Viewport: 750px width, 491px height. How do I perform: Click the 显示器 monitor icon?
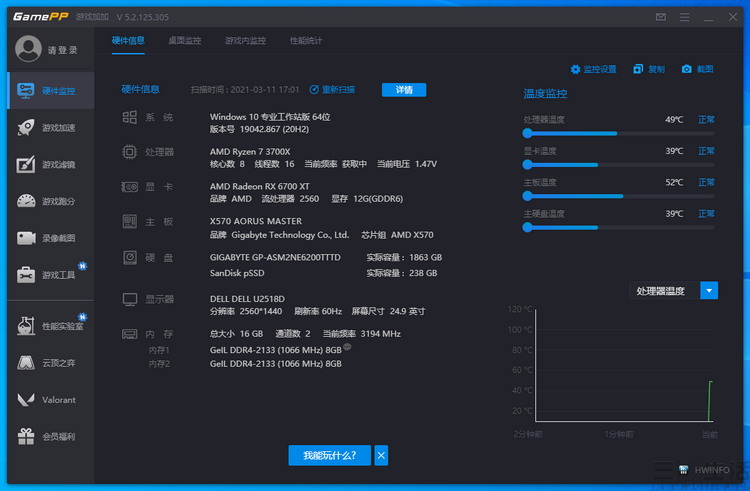point(130,299)
